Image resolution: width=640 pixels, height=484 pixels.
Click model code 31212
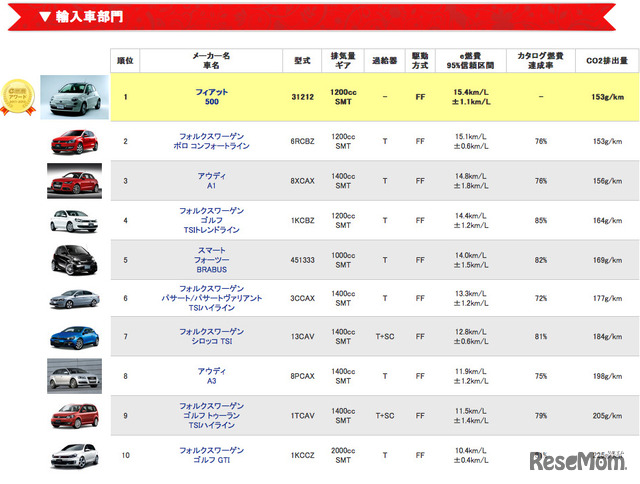303,97
